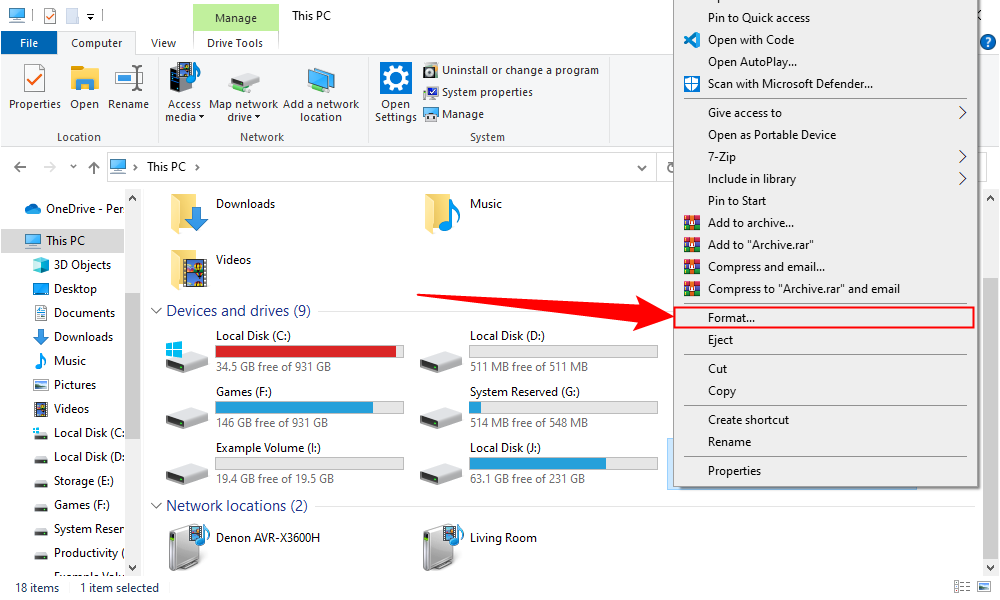This screenshot has height=600, width=1000.
Task: Switch to the View ribbon tab
Action: [163, 43]
